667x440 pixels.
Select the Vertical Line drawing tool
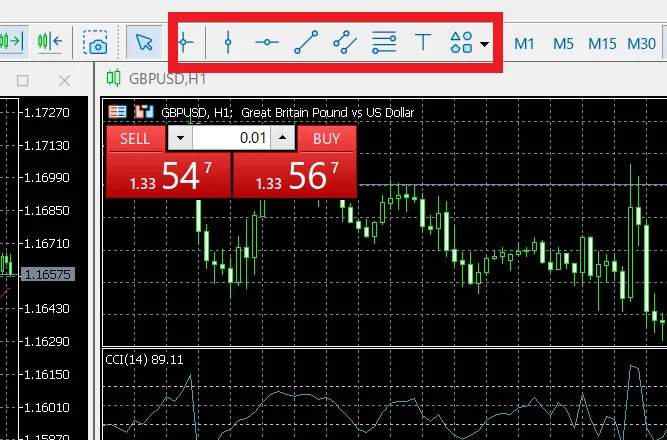coord(228,42)
